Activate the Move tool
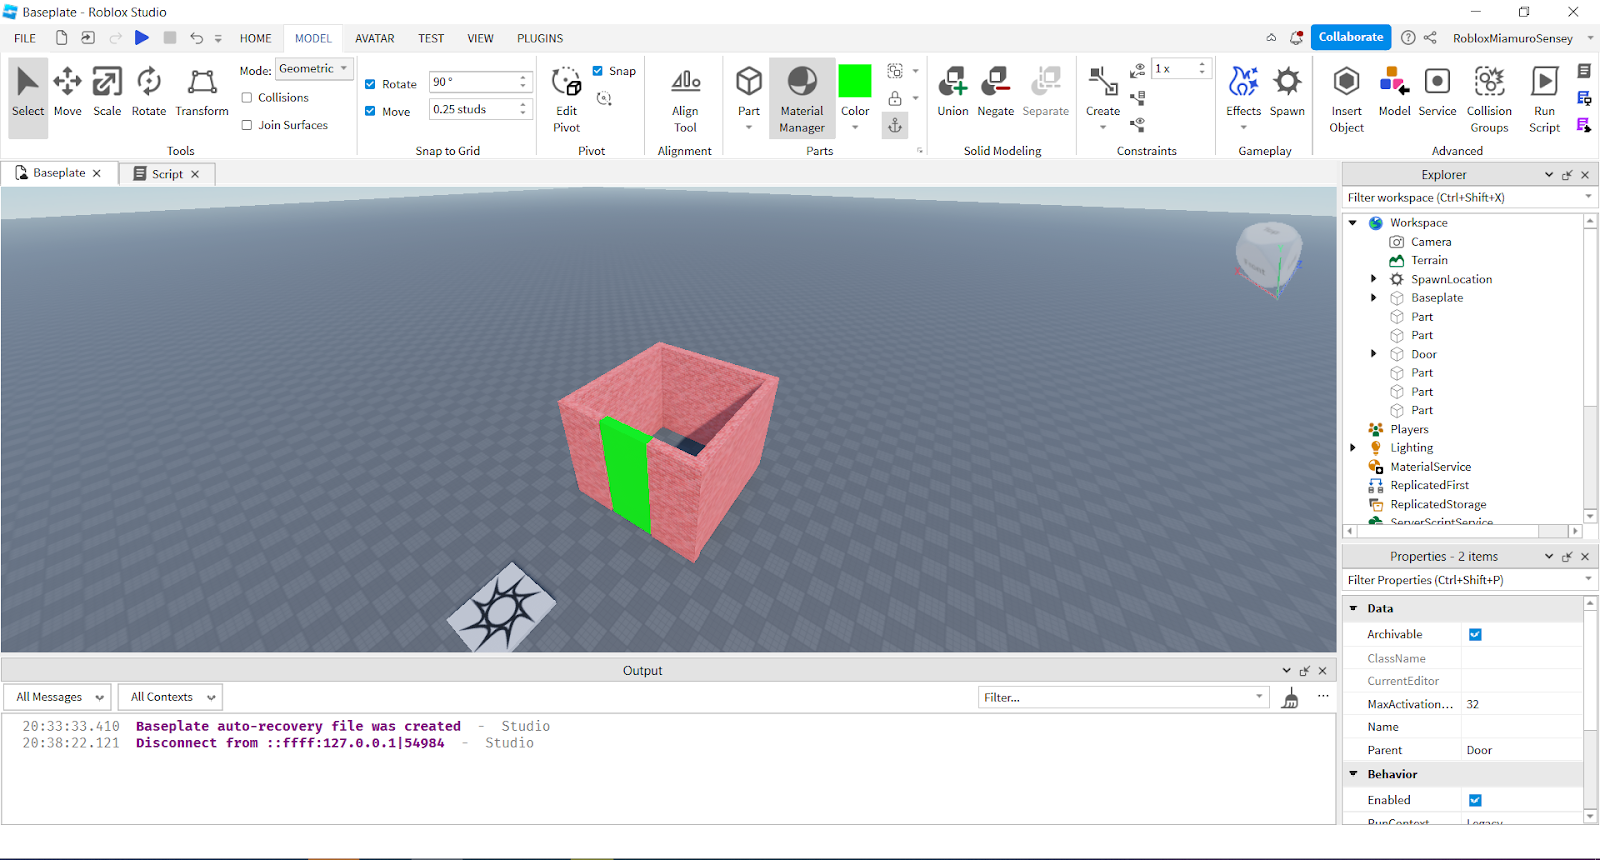 point(68,92)
